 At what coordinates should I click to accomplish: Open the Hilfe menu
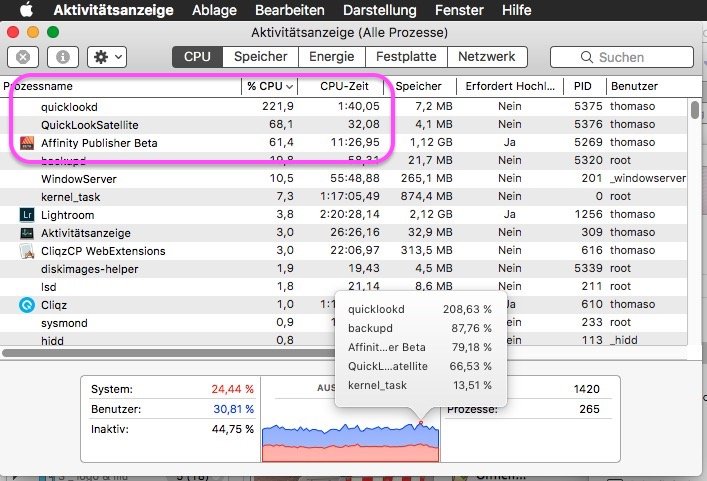(x=517, y=10)
